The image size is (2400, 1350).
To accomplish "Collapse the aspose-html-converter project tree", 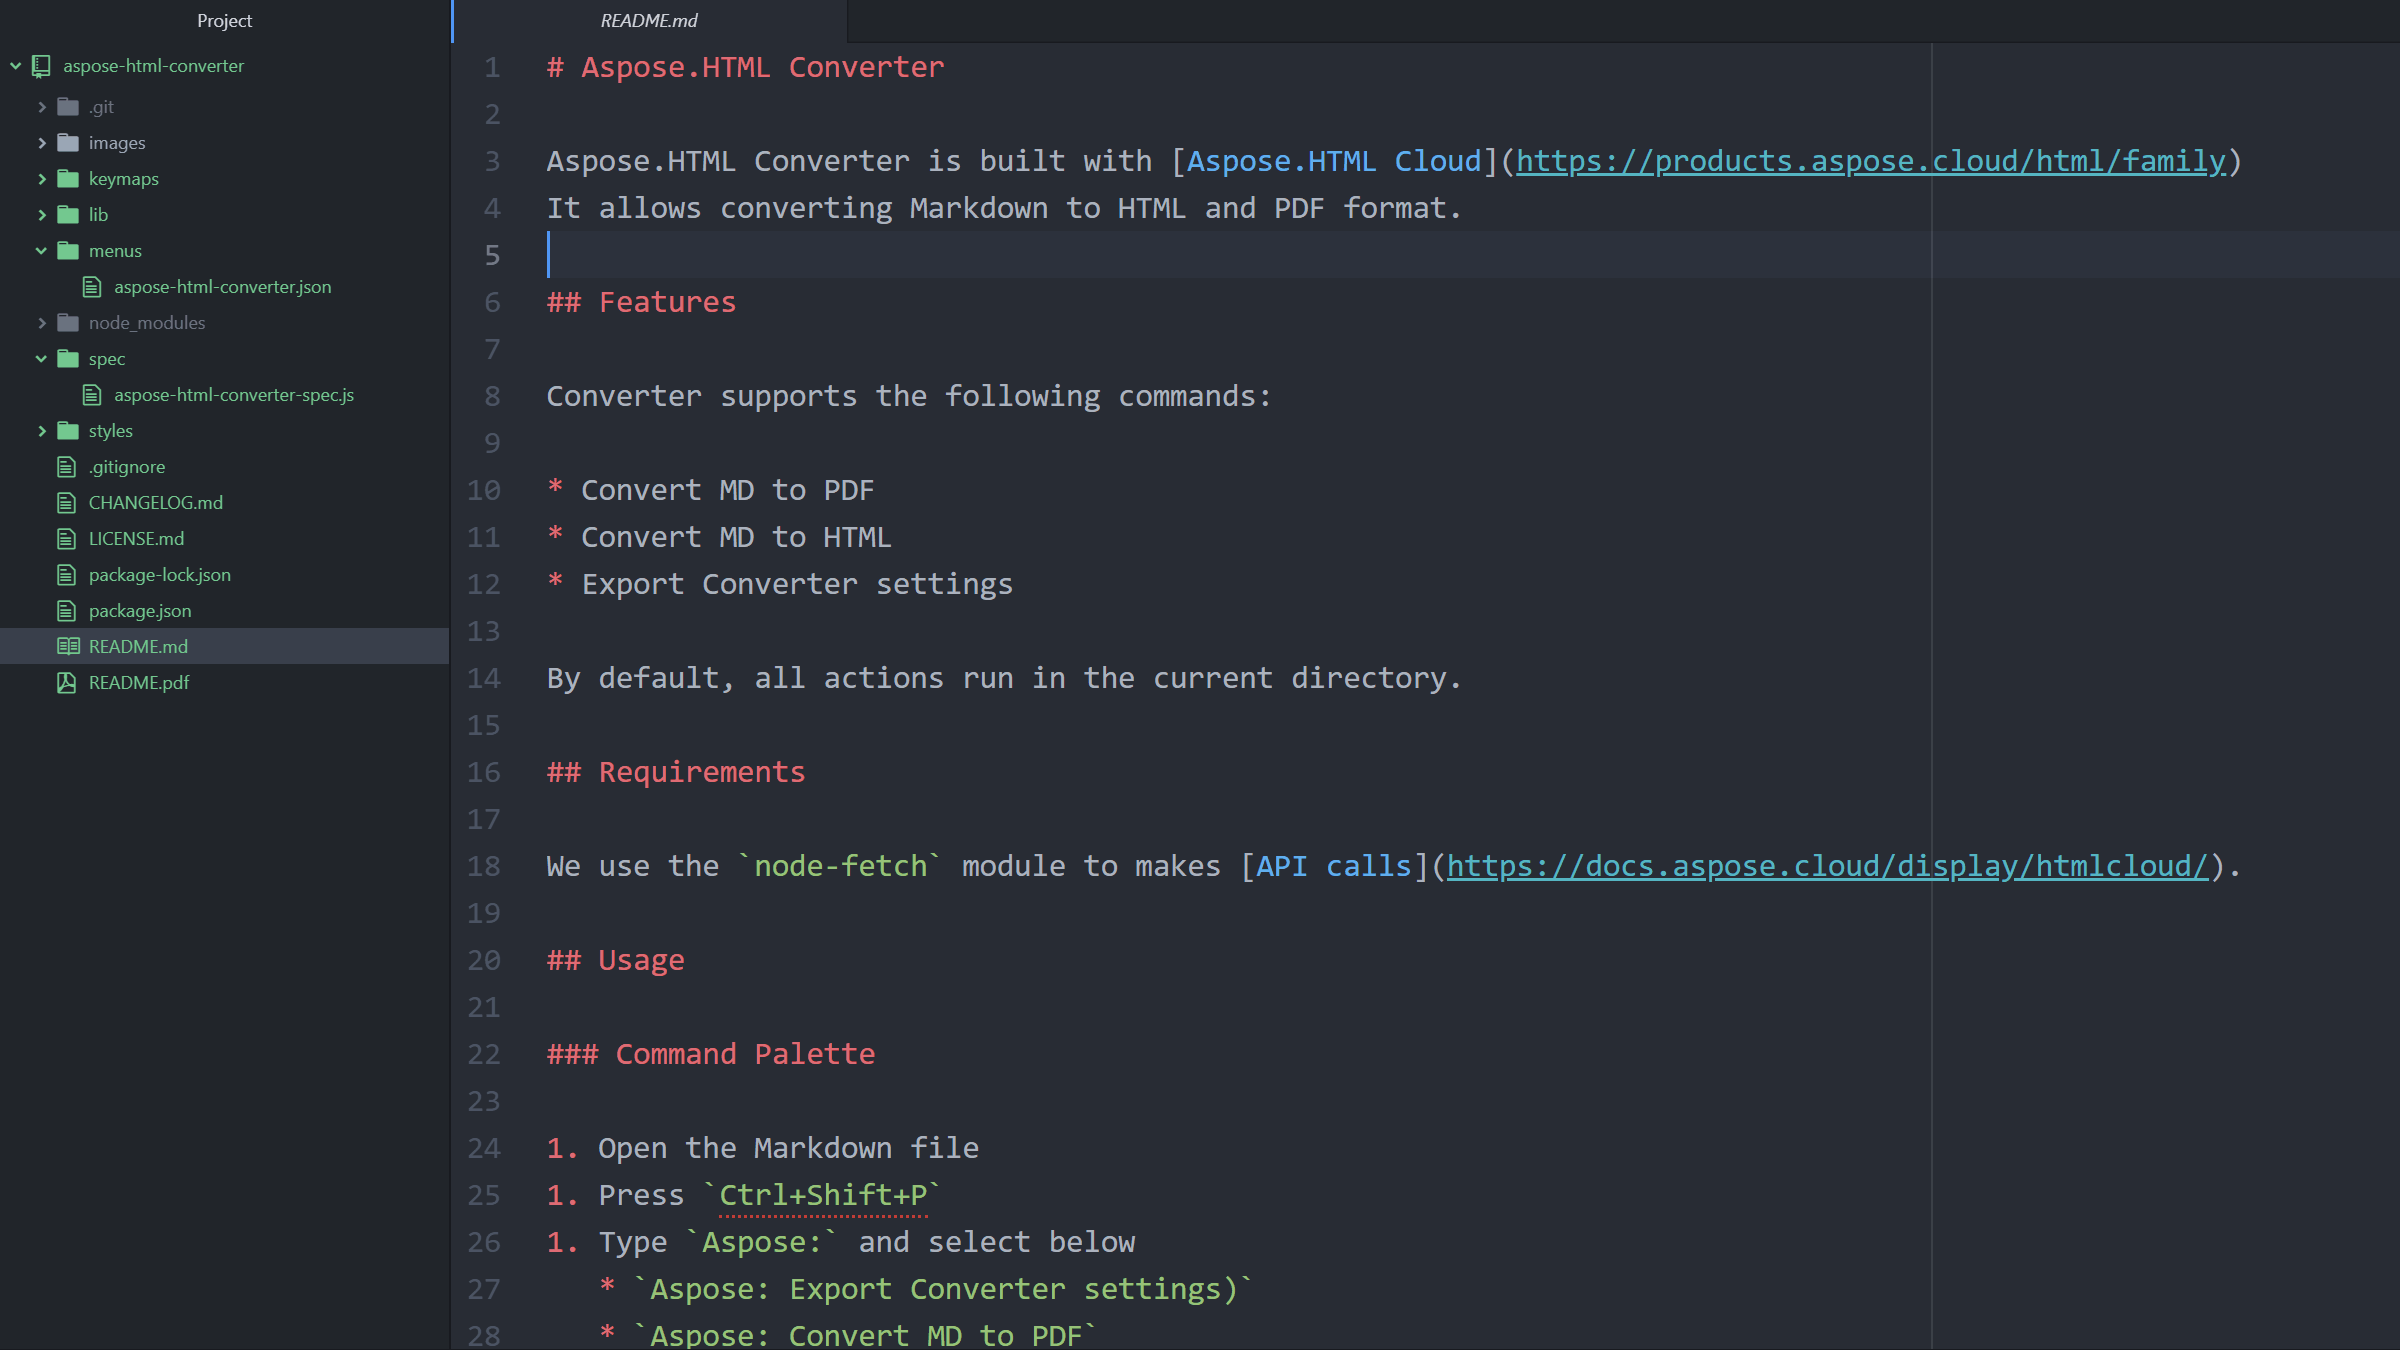I will (13, 66).
